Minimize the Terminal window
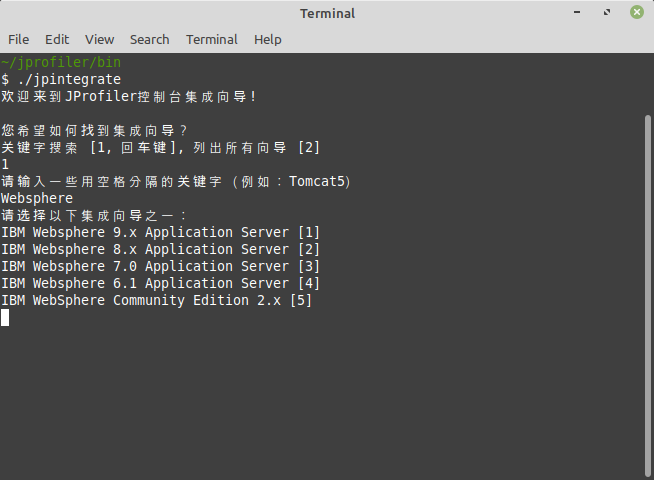Screen dimensions: 654x480 [x=577, y=13]
